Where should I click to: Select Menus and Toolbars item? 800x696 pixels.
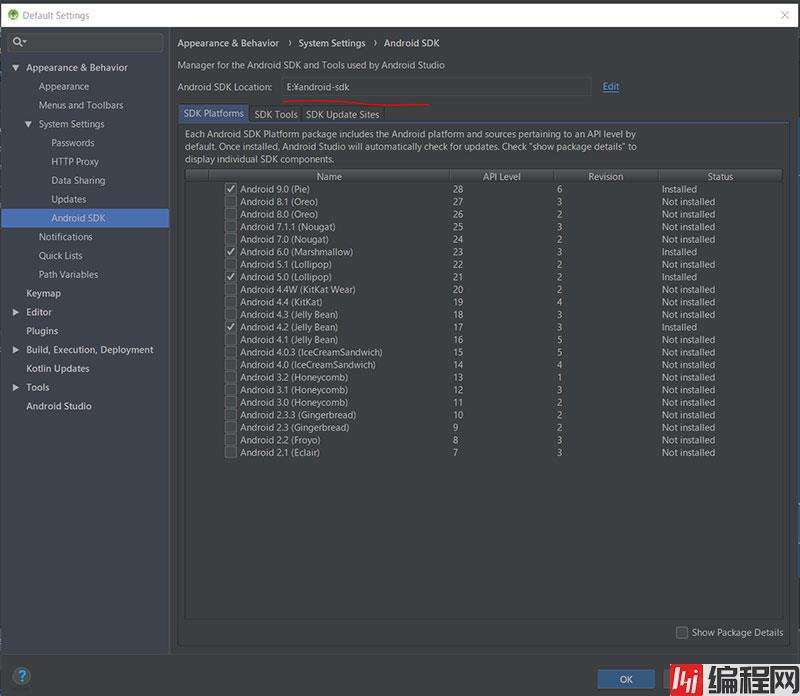coord(81,105)
